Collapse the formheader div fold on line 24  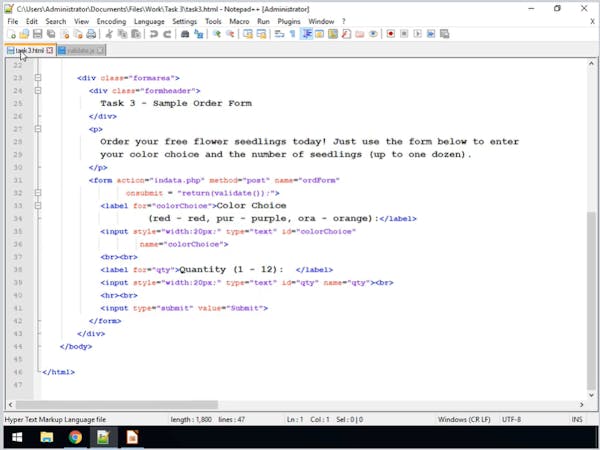tap(38, 91)
